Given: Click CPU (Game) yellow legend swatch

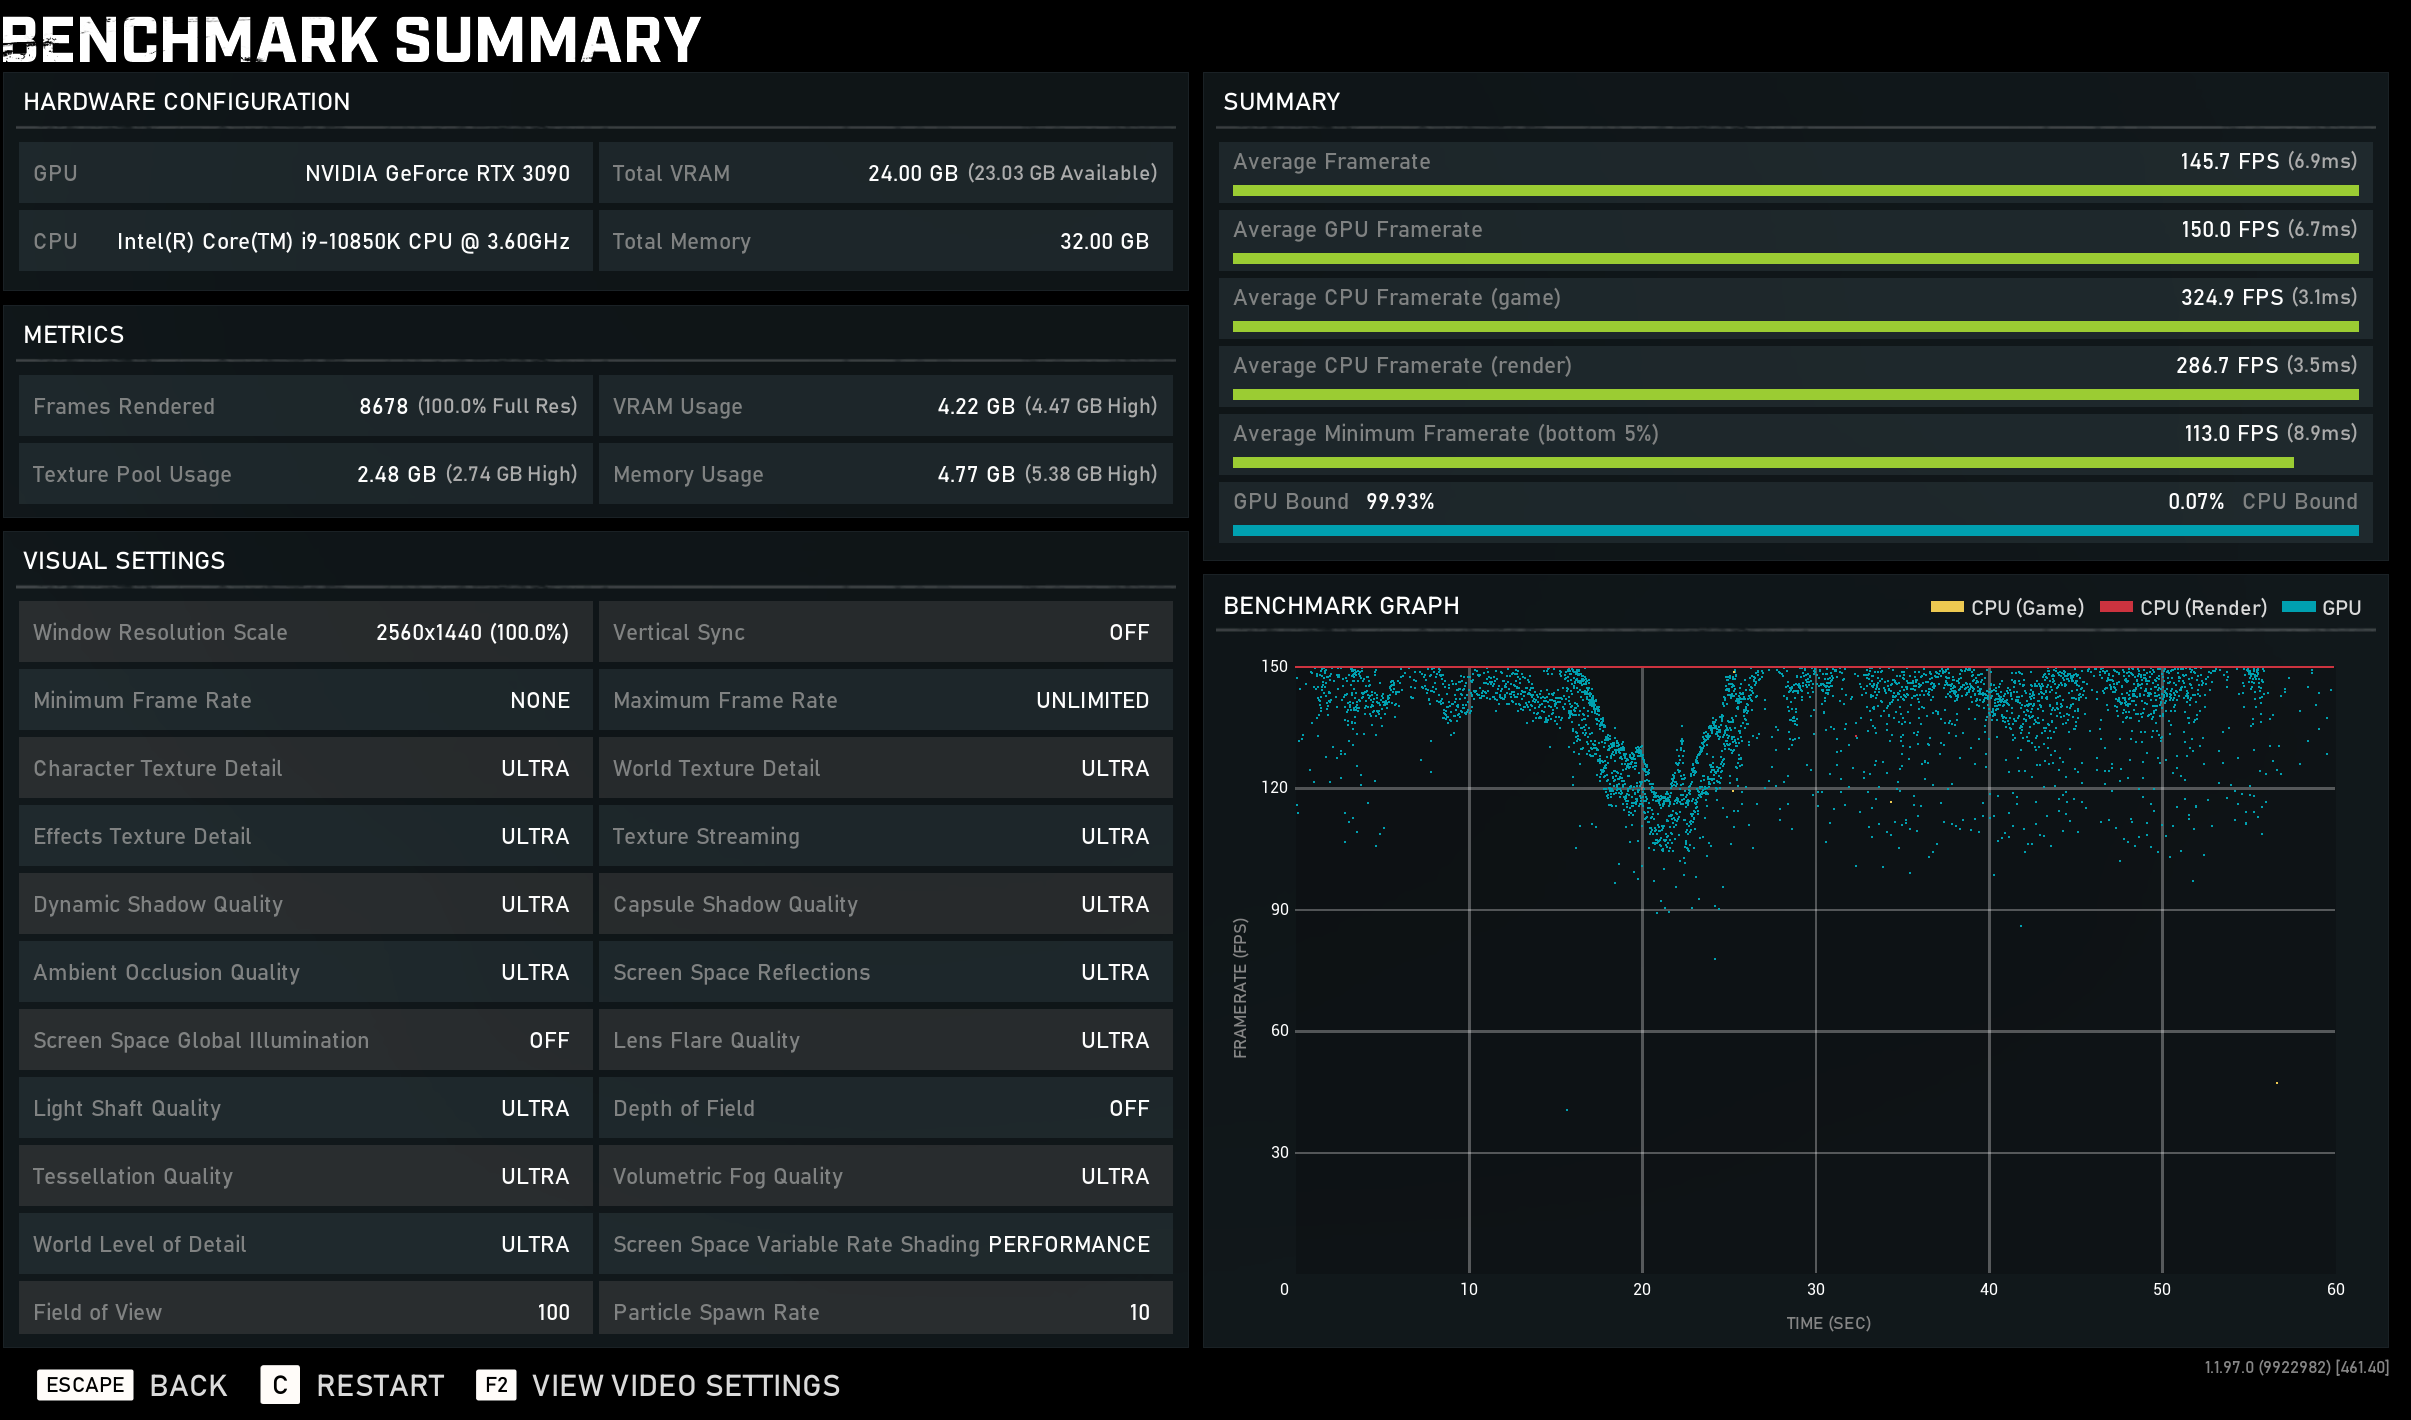Looking at the screenshot, I should pos(1946,607).
